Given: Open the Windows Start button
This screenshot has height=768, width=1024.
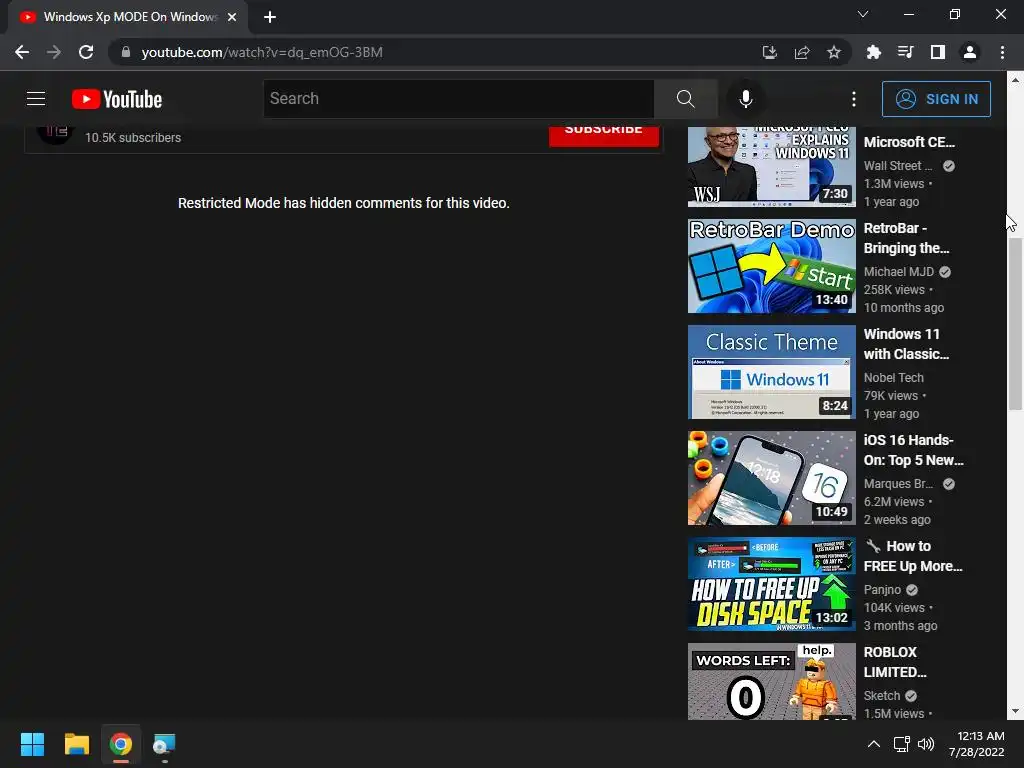Looking at the screenshot, I should coord(32,744).
